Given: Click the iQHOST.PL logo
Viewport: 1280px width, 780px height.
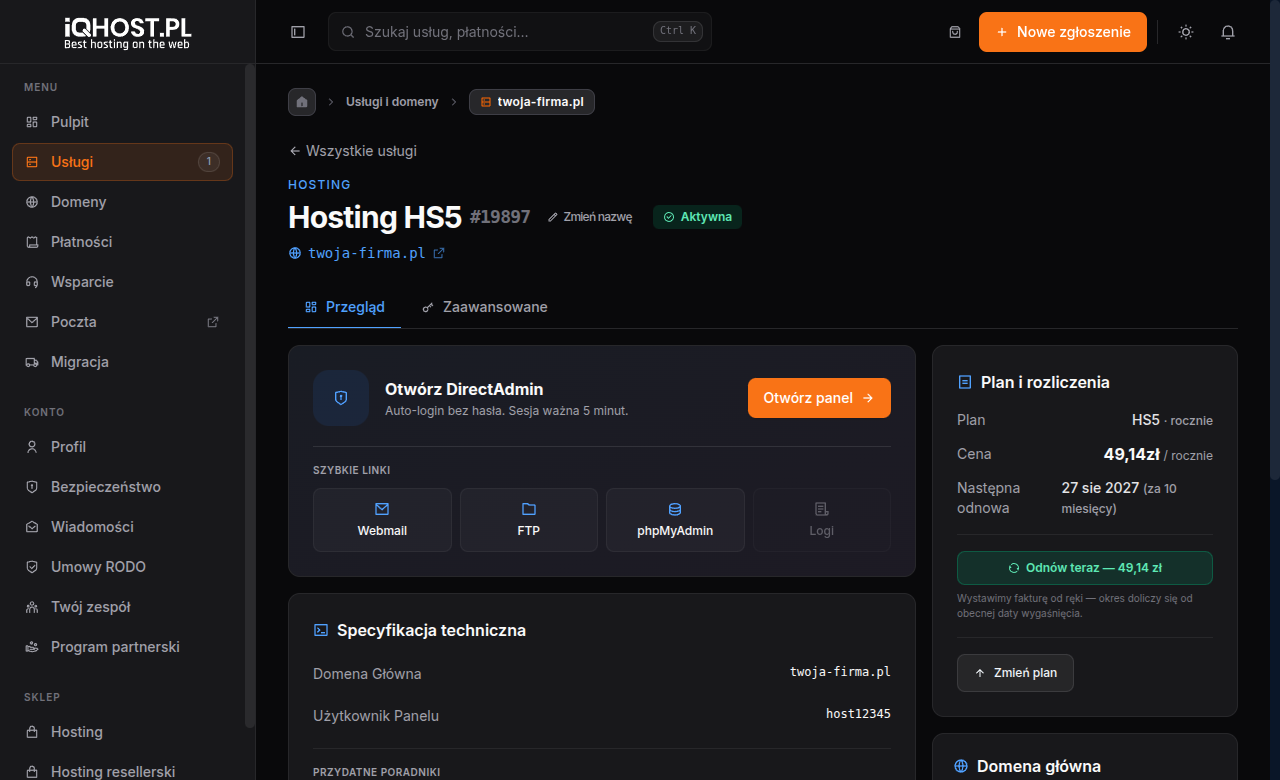Looking at the screenshot, I should 127,32.
